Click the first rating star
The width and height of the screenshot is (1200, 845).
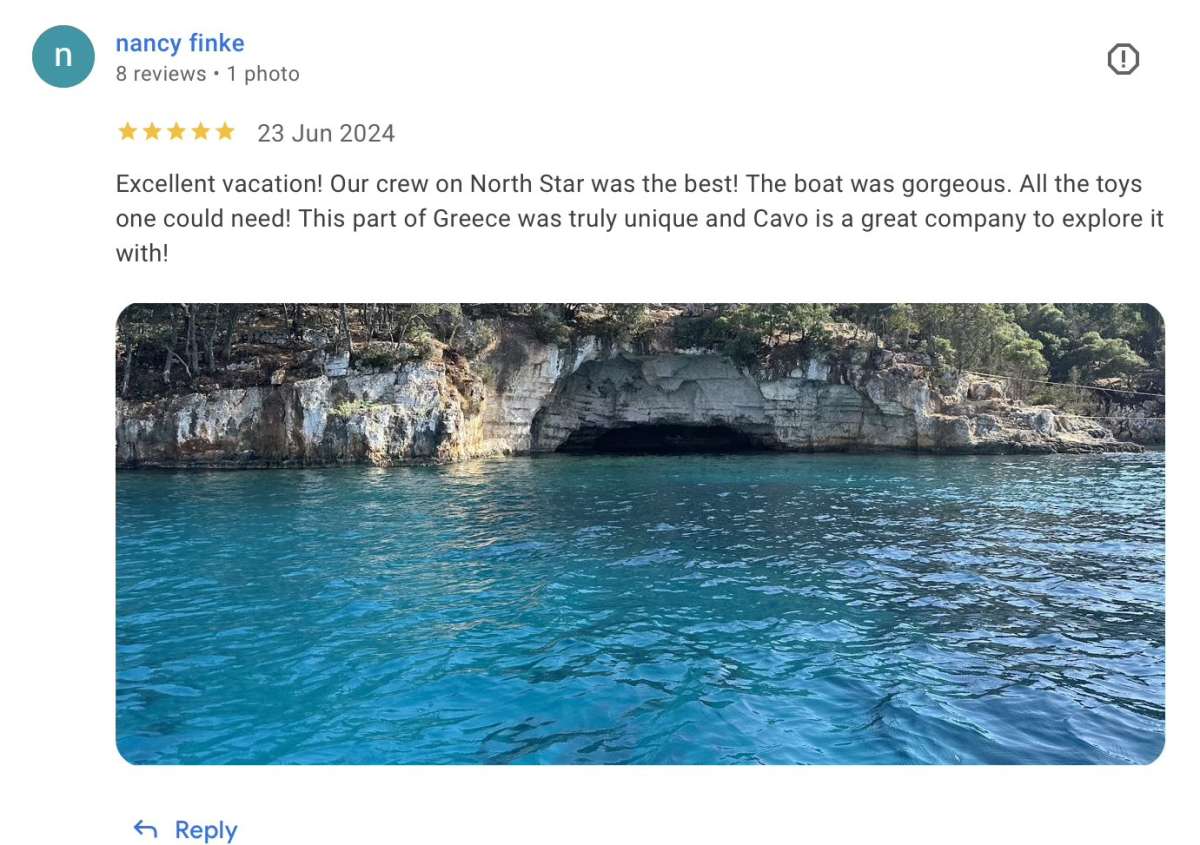(127, 132)
